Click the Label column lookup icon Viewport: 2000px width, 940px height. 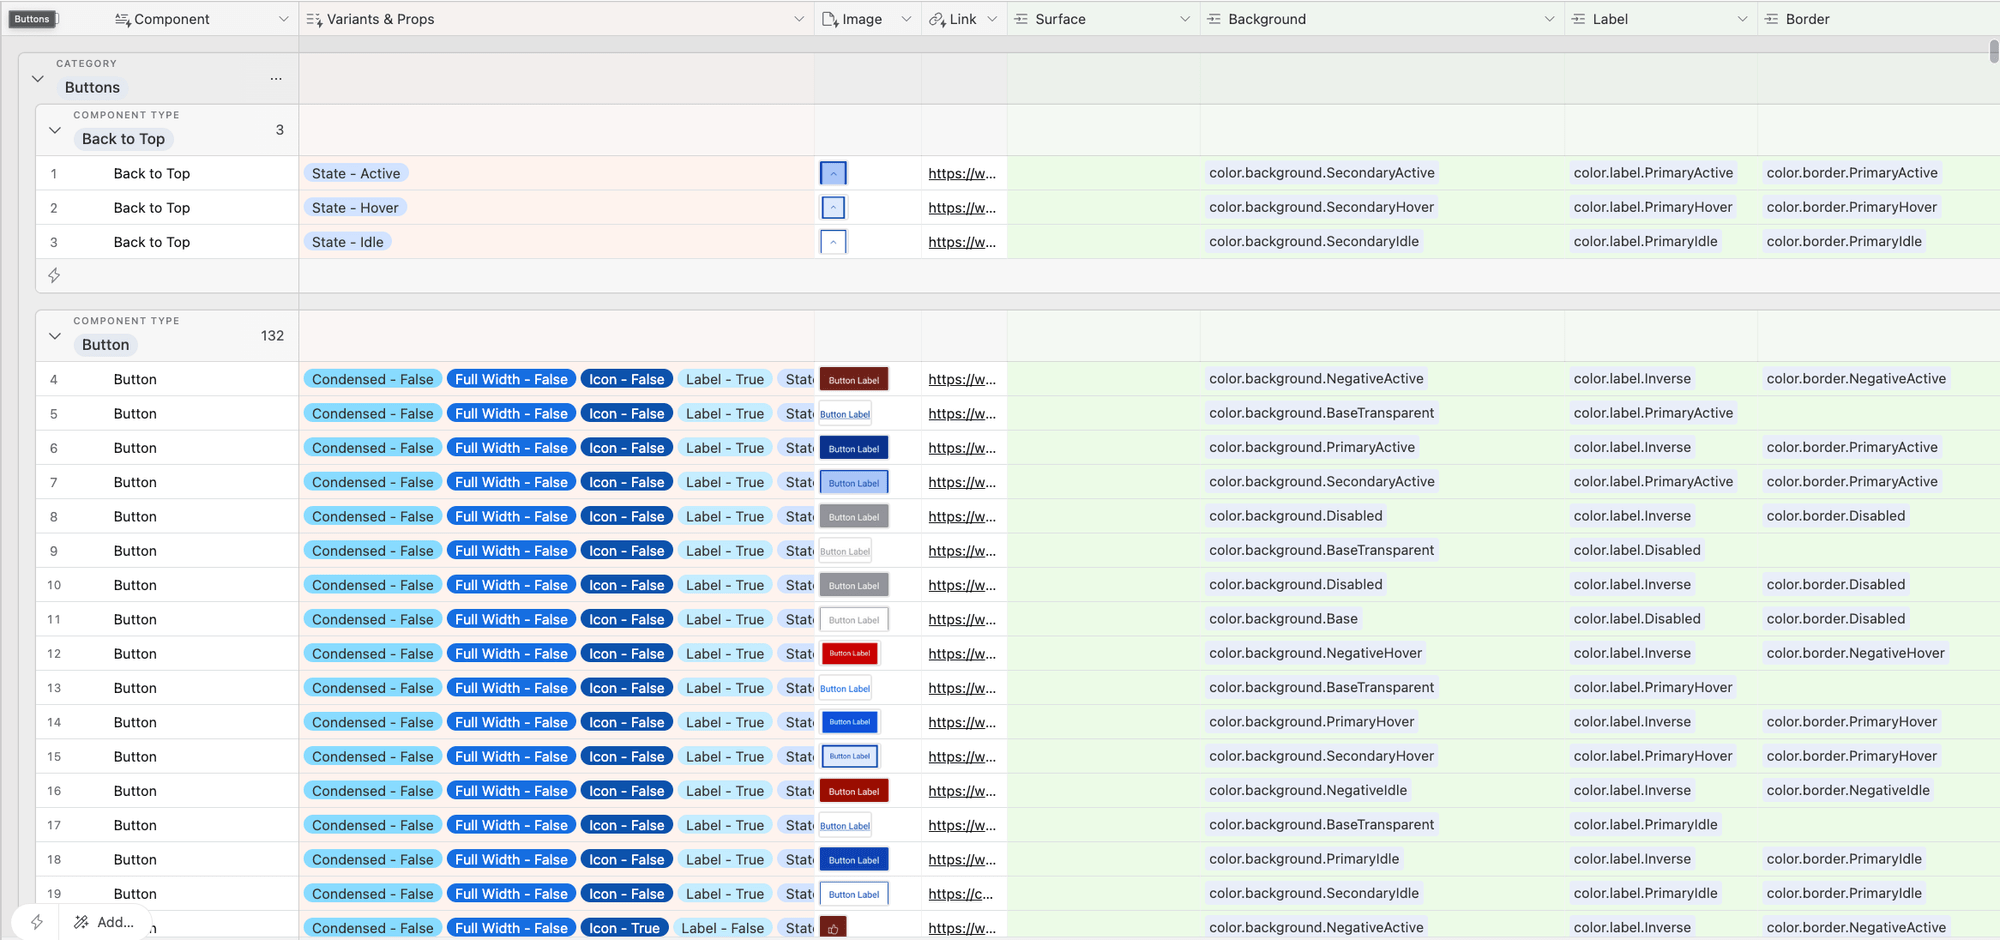coord(1578,19)
